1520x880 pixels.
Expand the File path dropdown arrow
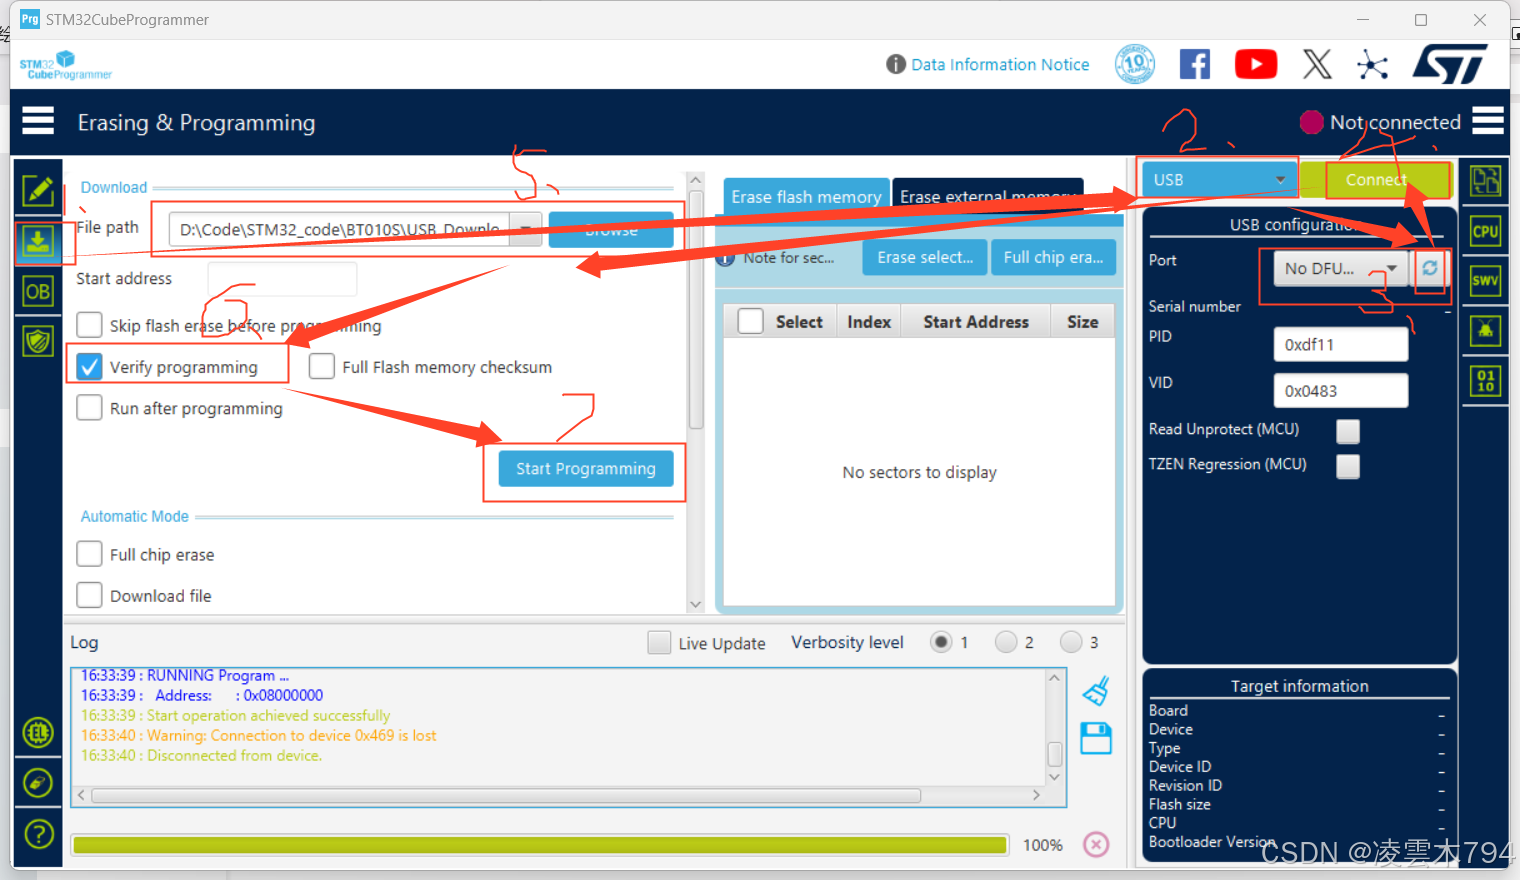pos(526,229)
